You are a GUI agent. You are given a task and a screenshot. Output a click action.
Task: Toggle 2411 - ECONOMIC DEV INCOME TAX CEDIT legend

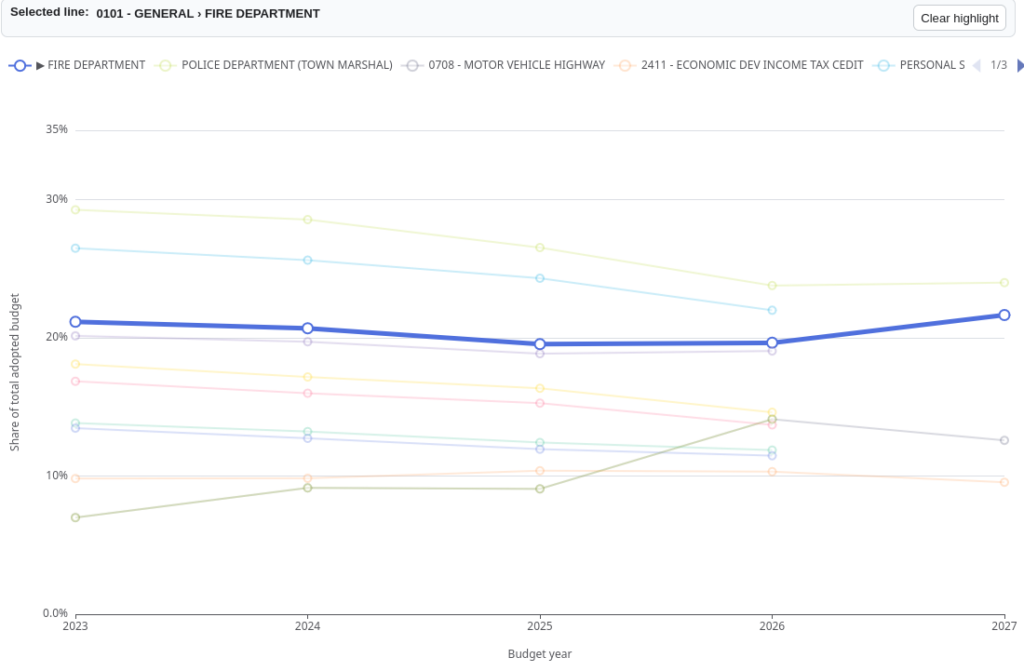click(739, 65)
